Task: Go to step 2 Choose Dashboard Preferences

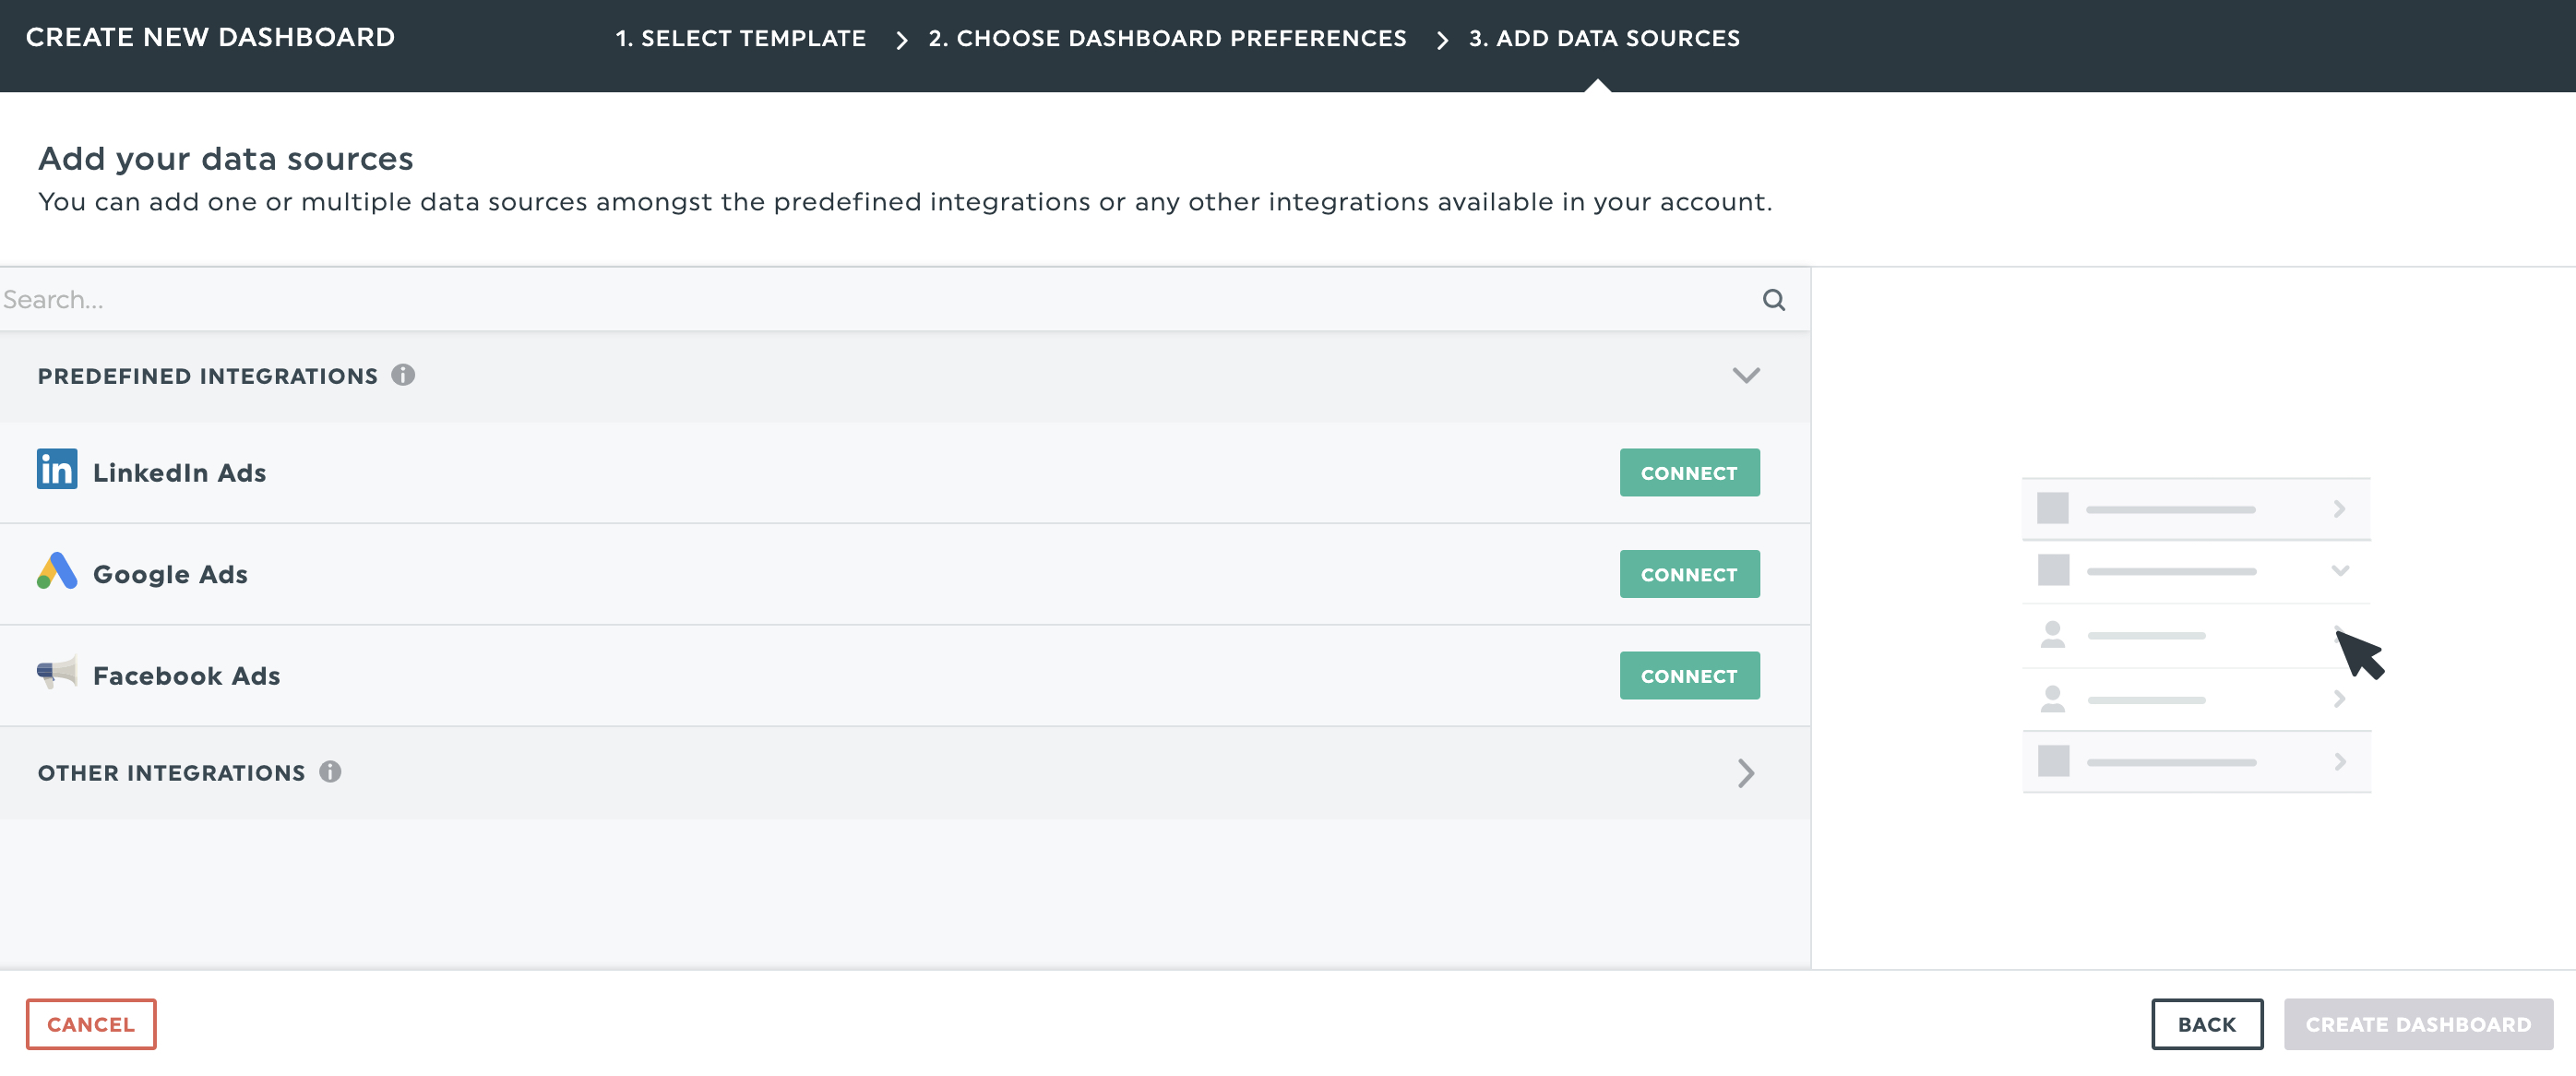Action: pyautogui.click(x=1167, y=38)
